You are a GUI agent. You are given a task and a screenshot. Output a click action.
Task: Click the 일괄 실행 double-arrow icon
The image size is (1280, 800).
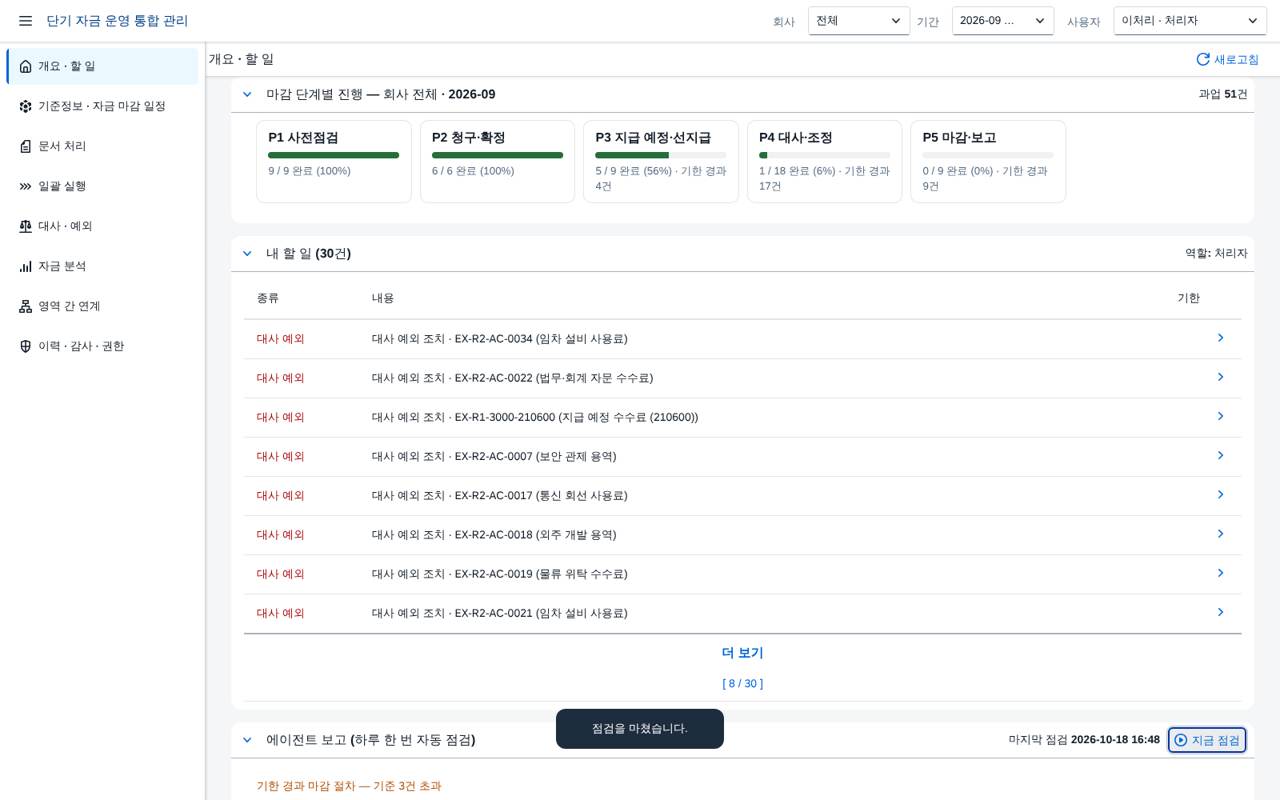(25, 186)
